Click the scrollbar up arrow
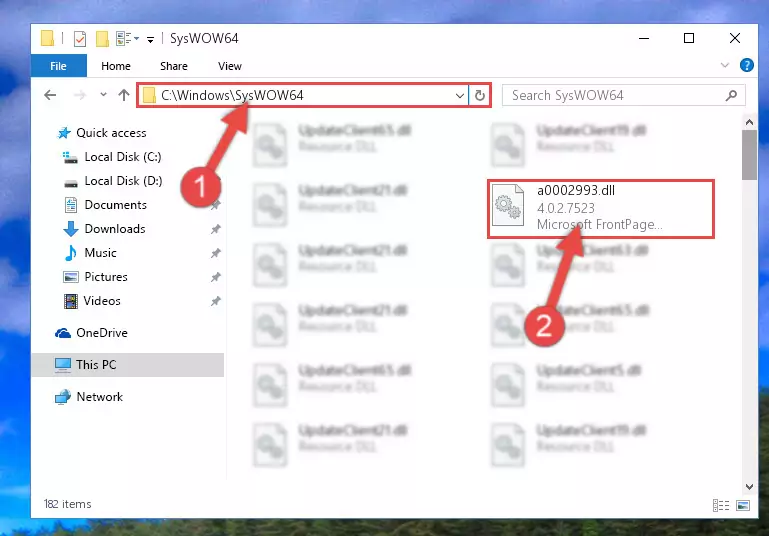Screen dimensions: 769x536 749,122
